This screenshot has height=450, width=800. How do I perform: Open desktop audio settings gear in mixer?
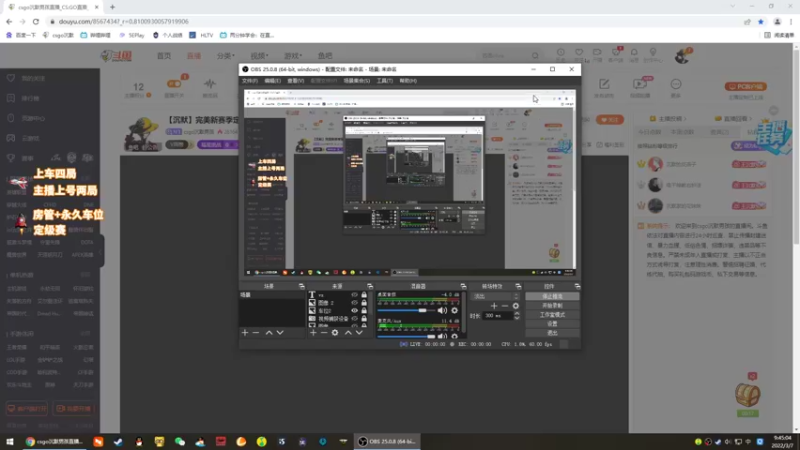(x=455, y=310)
